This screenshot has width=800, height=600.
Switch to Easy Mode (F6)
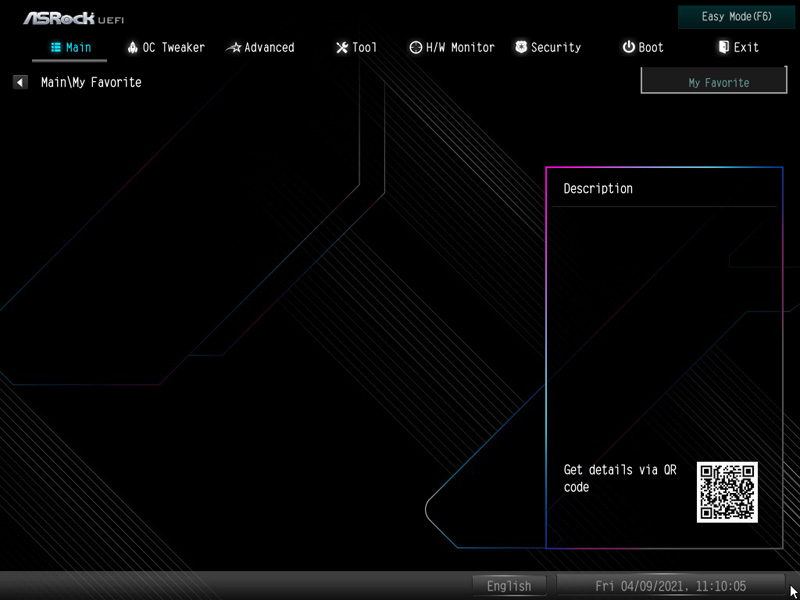736,17
